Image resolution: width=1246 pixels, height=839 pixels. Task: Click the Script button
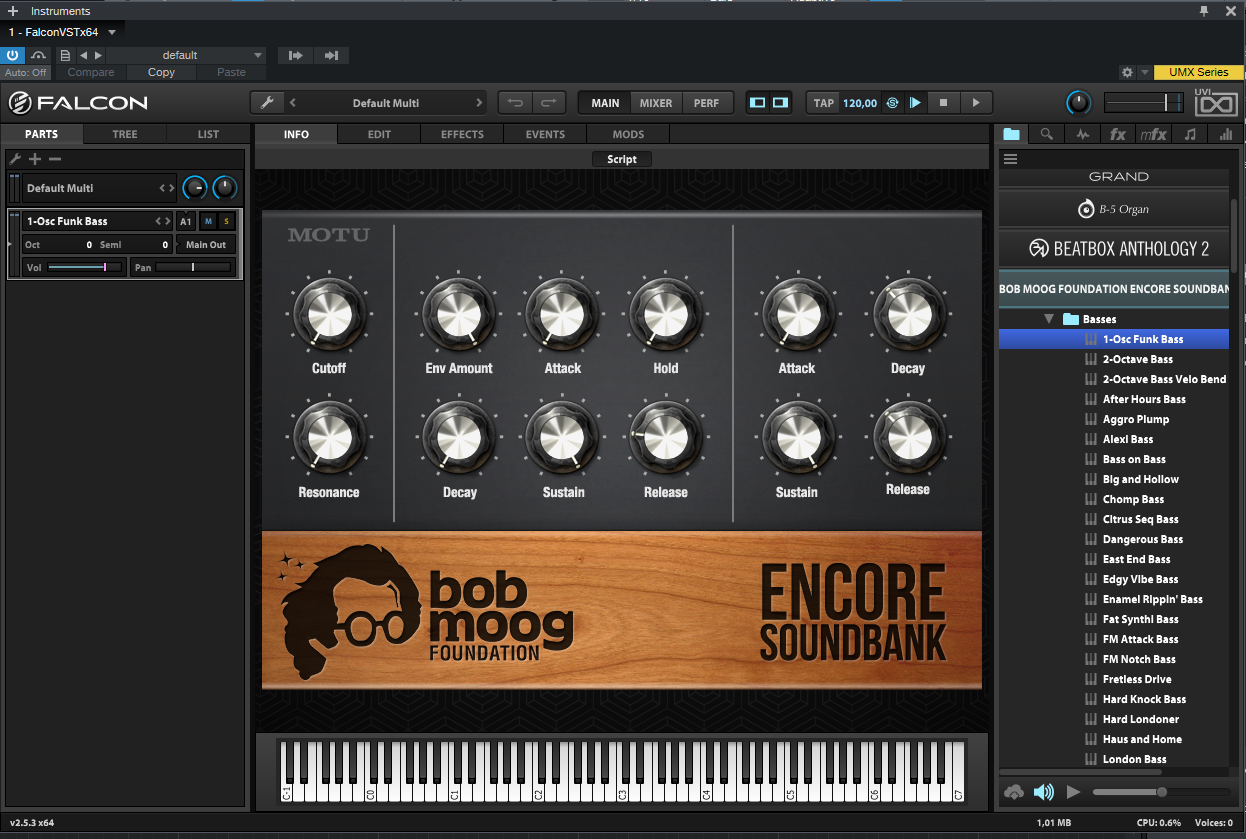coord(622,159)
